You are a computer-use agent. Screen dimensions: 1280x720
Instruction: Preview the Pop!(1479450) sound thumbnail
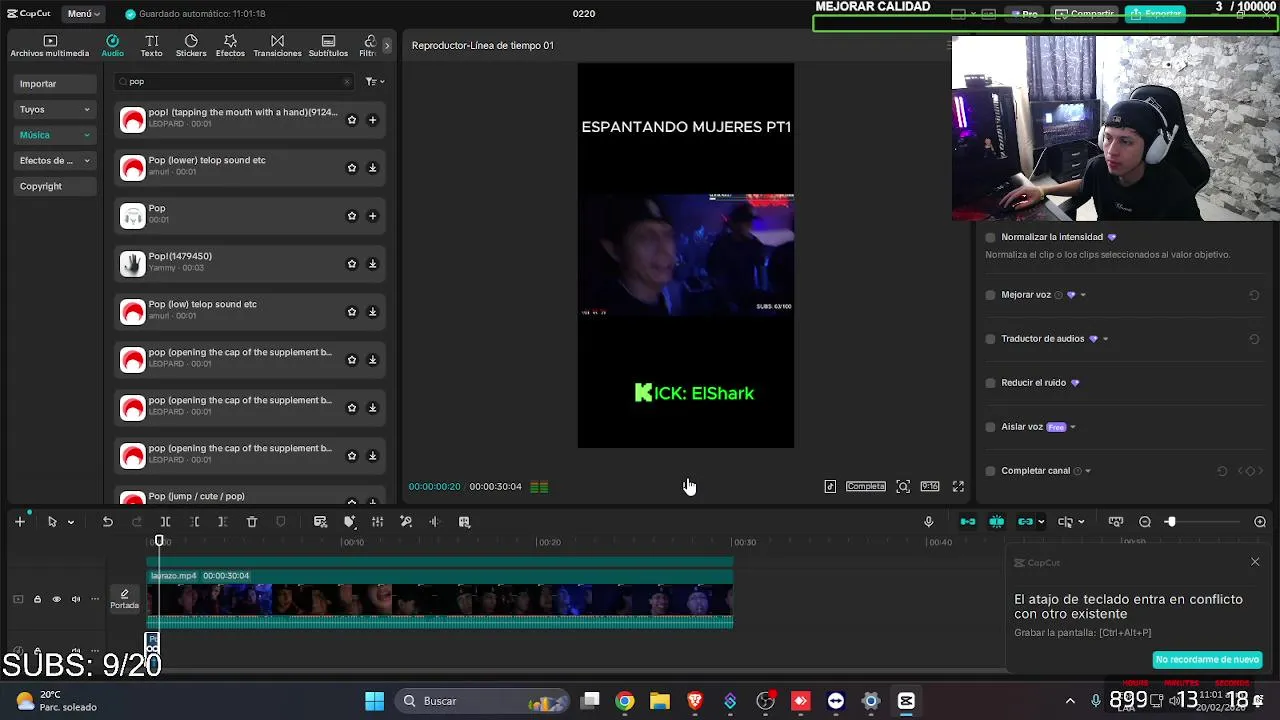pyautogui.click(x=132, y=264)
